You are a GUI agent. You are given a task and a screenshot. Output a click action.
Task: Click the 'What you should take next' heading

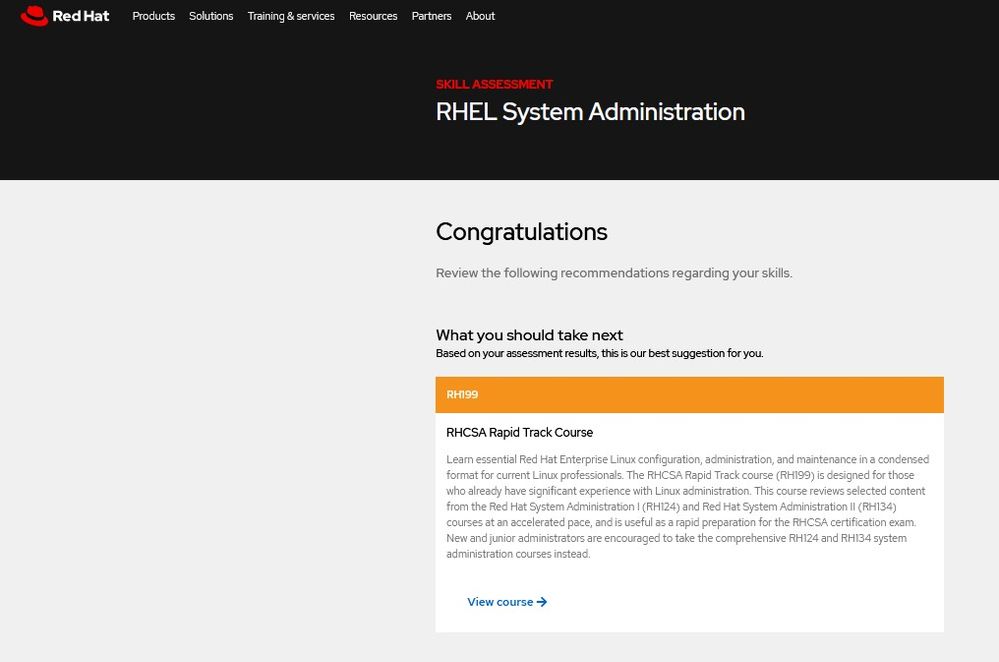point(529,335)
